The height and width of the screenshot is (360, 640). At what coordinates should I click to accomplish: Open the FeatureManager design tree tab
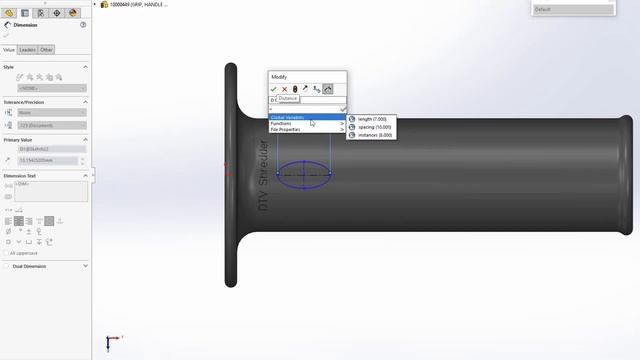tap(9, 13)
